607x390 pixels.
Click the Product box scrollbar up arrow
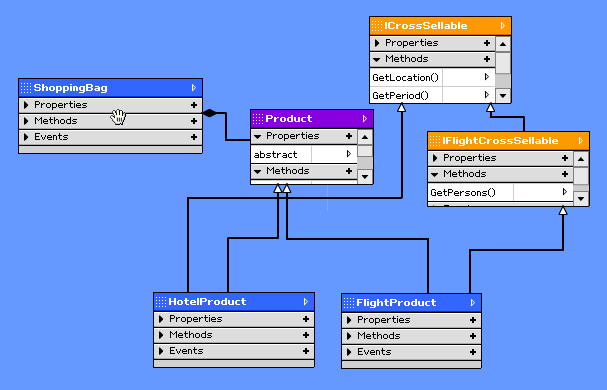coord(365,137)
